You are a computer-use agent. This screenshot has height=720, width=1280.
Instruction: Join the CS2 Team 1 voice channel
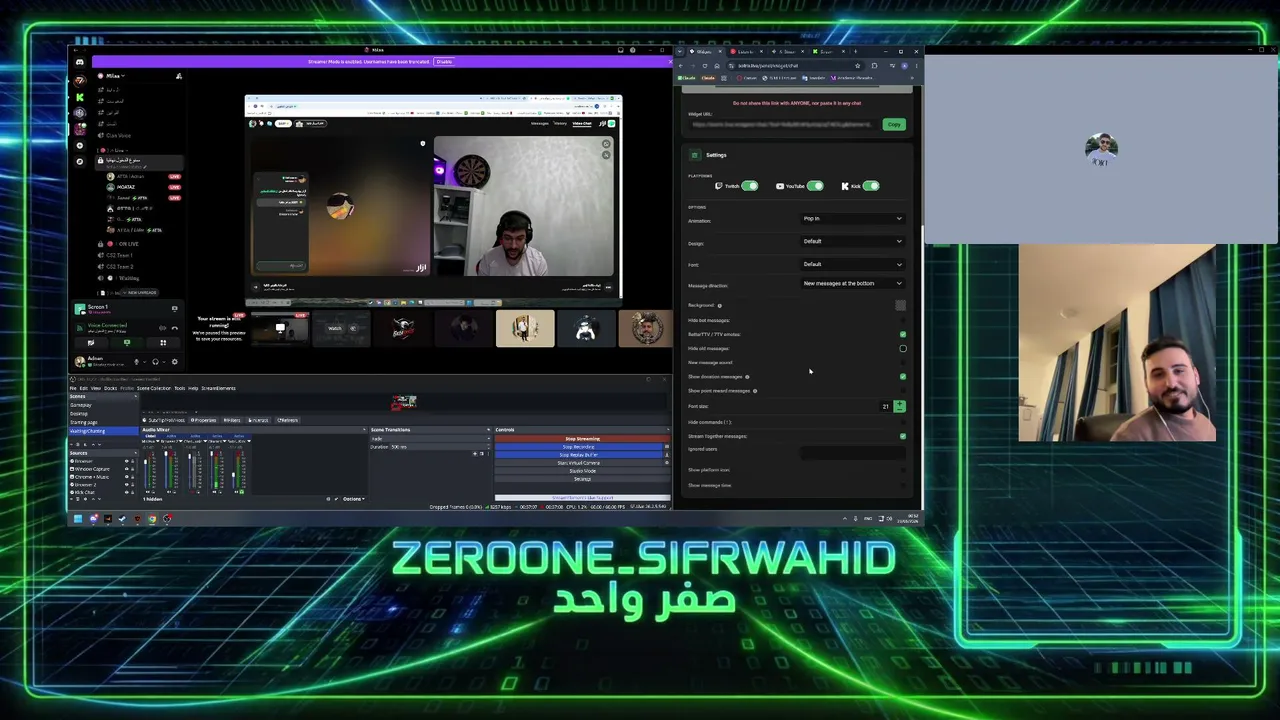tap(115, 255)
